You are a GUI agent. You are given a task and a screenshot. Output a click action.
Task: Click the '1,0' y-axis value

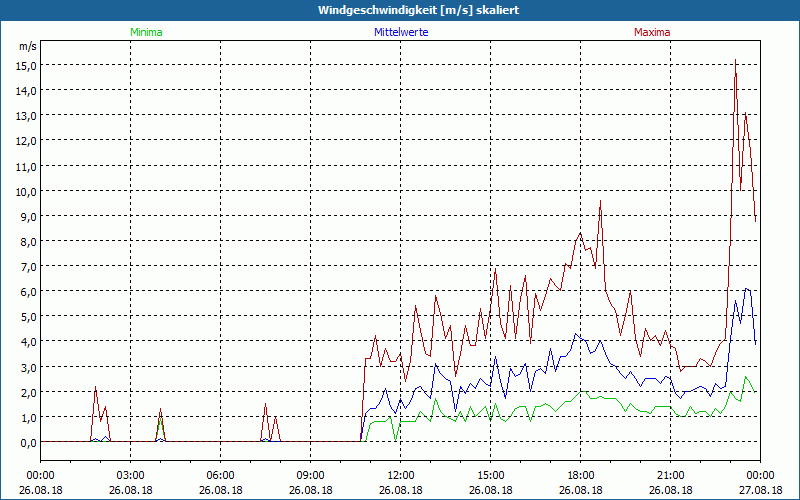point(28,418)
